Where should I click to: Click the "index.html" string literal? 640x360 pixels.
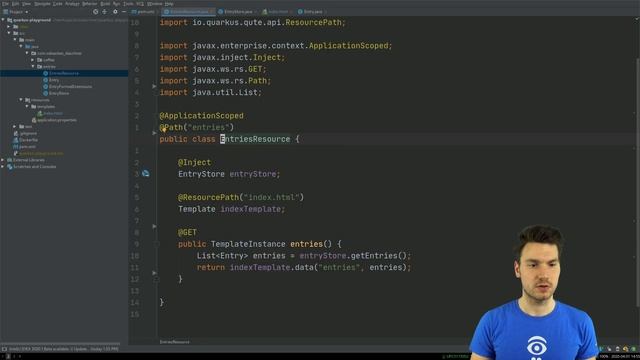pos(271,197)
